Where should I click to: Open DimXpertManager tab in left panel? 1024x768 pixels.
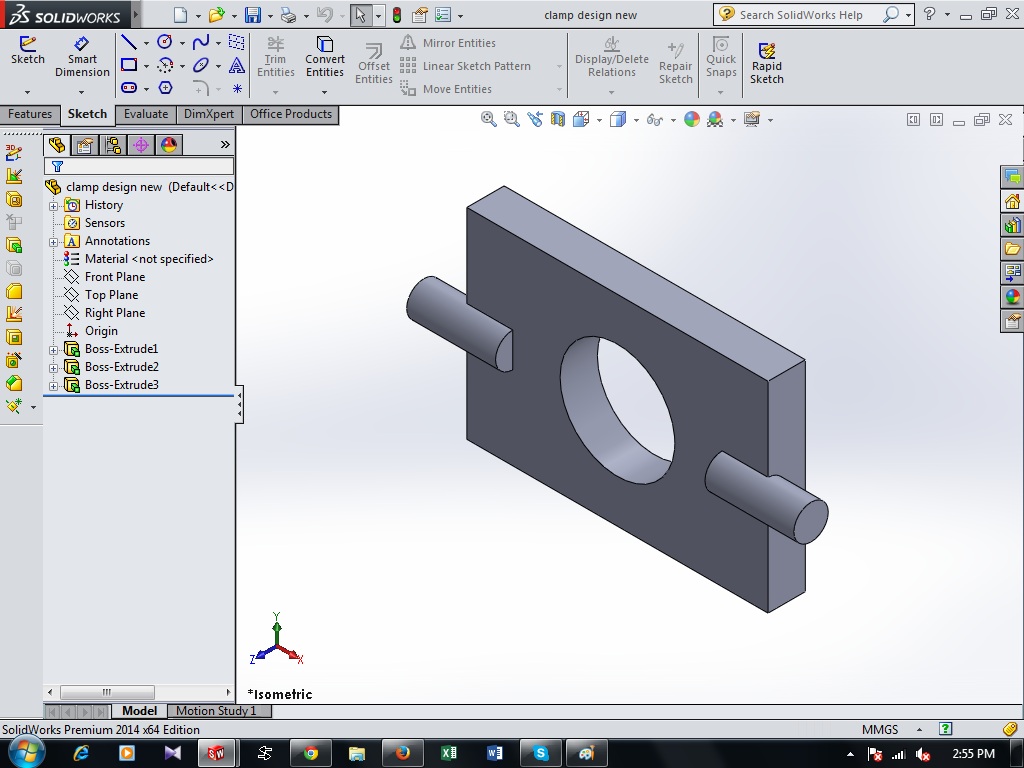(x=141, y=144)
